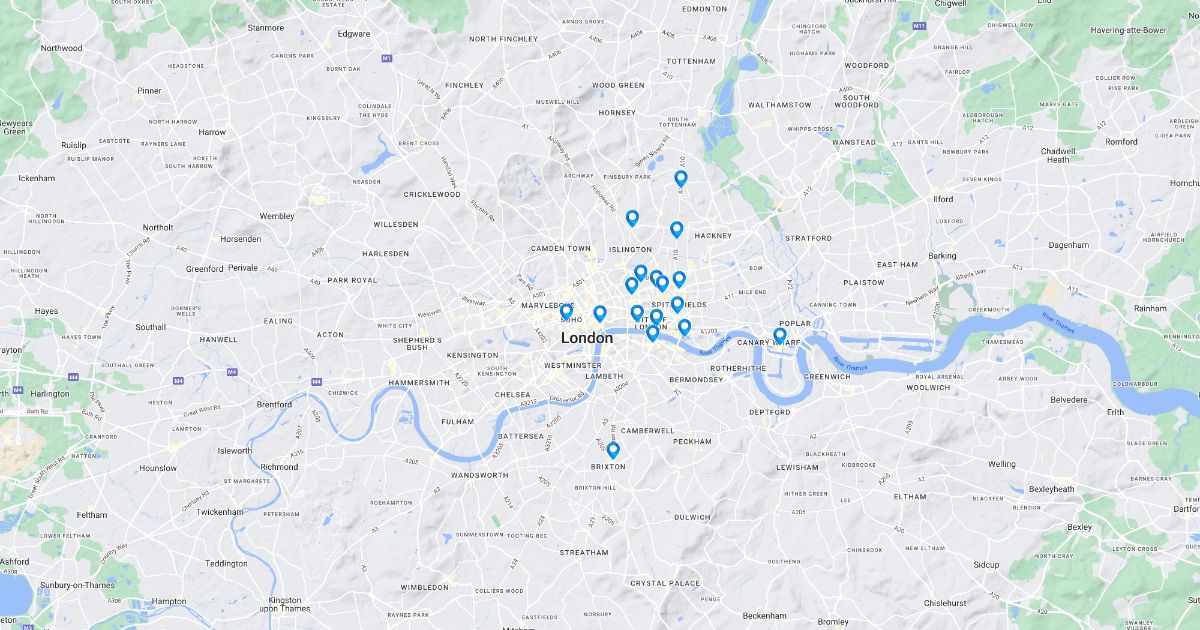
Task: Click the Tottenham area label
Action: point(690,61)
